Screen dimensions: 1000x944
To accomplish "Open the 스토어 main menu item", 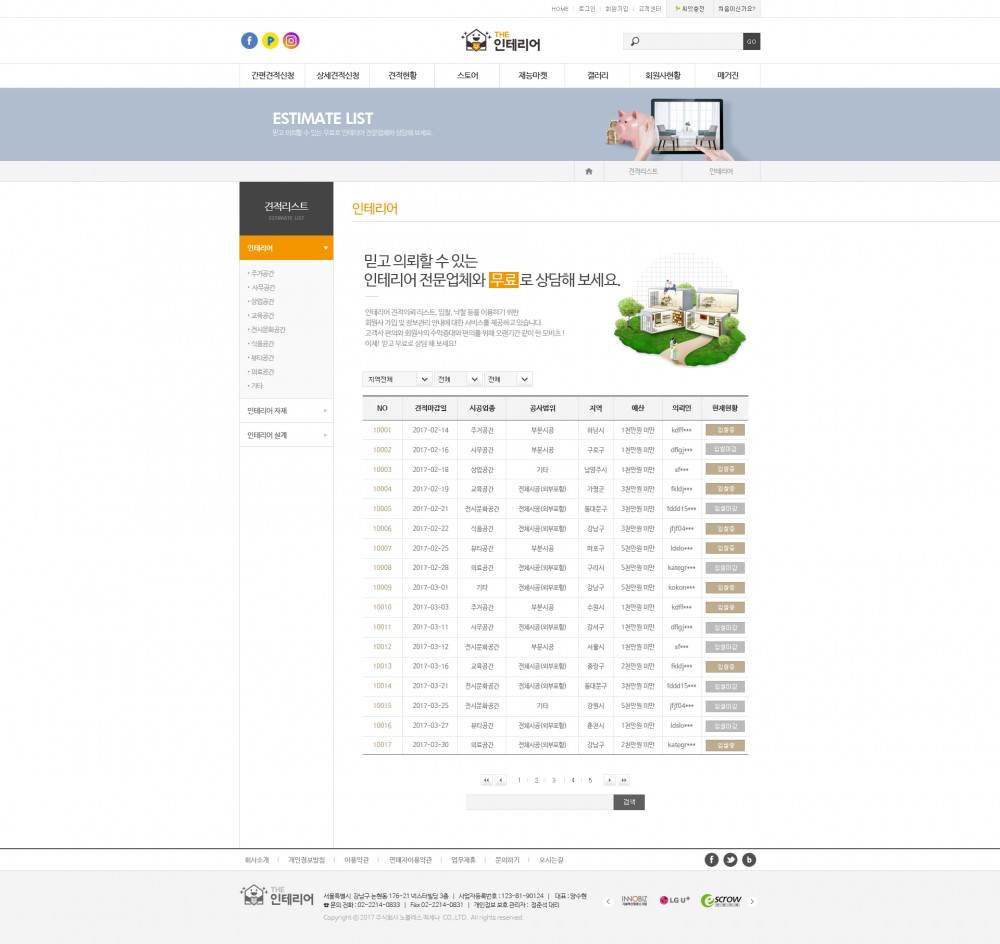I will (467, 76).
